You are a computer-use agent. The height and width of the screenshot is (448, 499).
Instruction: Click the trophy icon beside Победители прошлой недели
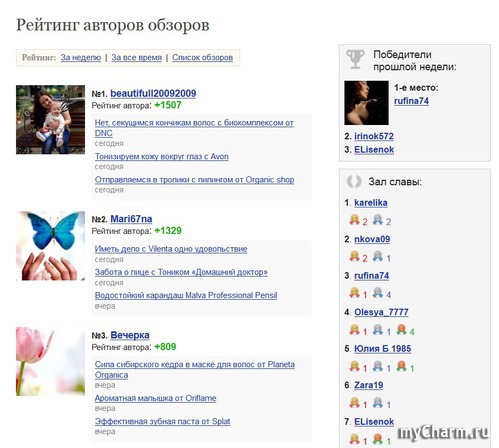click(355, 59)
